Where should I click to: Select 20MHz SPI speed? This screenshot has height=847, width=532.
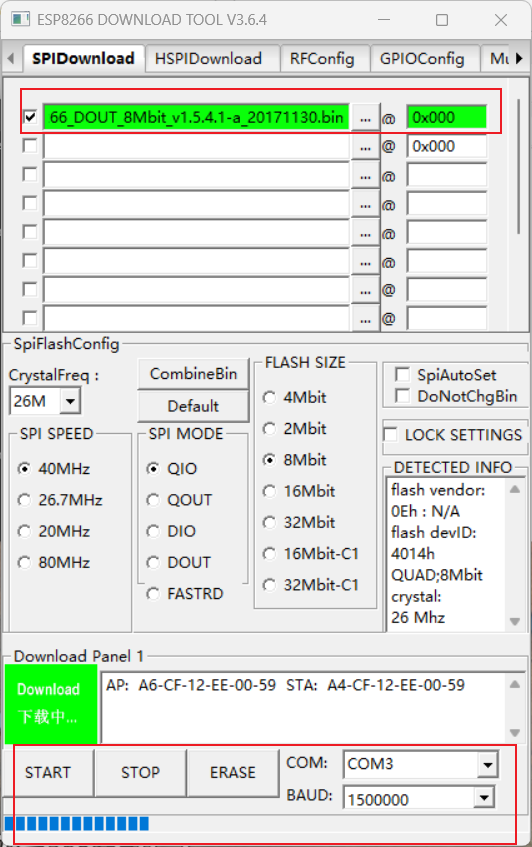coord(53,531)
